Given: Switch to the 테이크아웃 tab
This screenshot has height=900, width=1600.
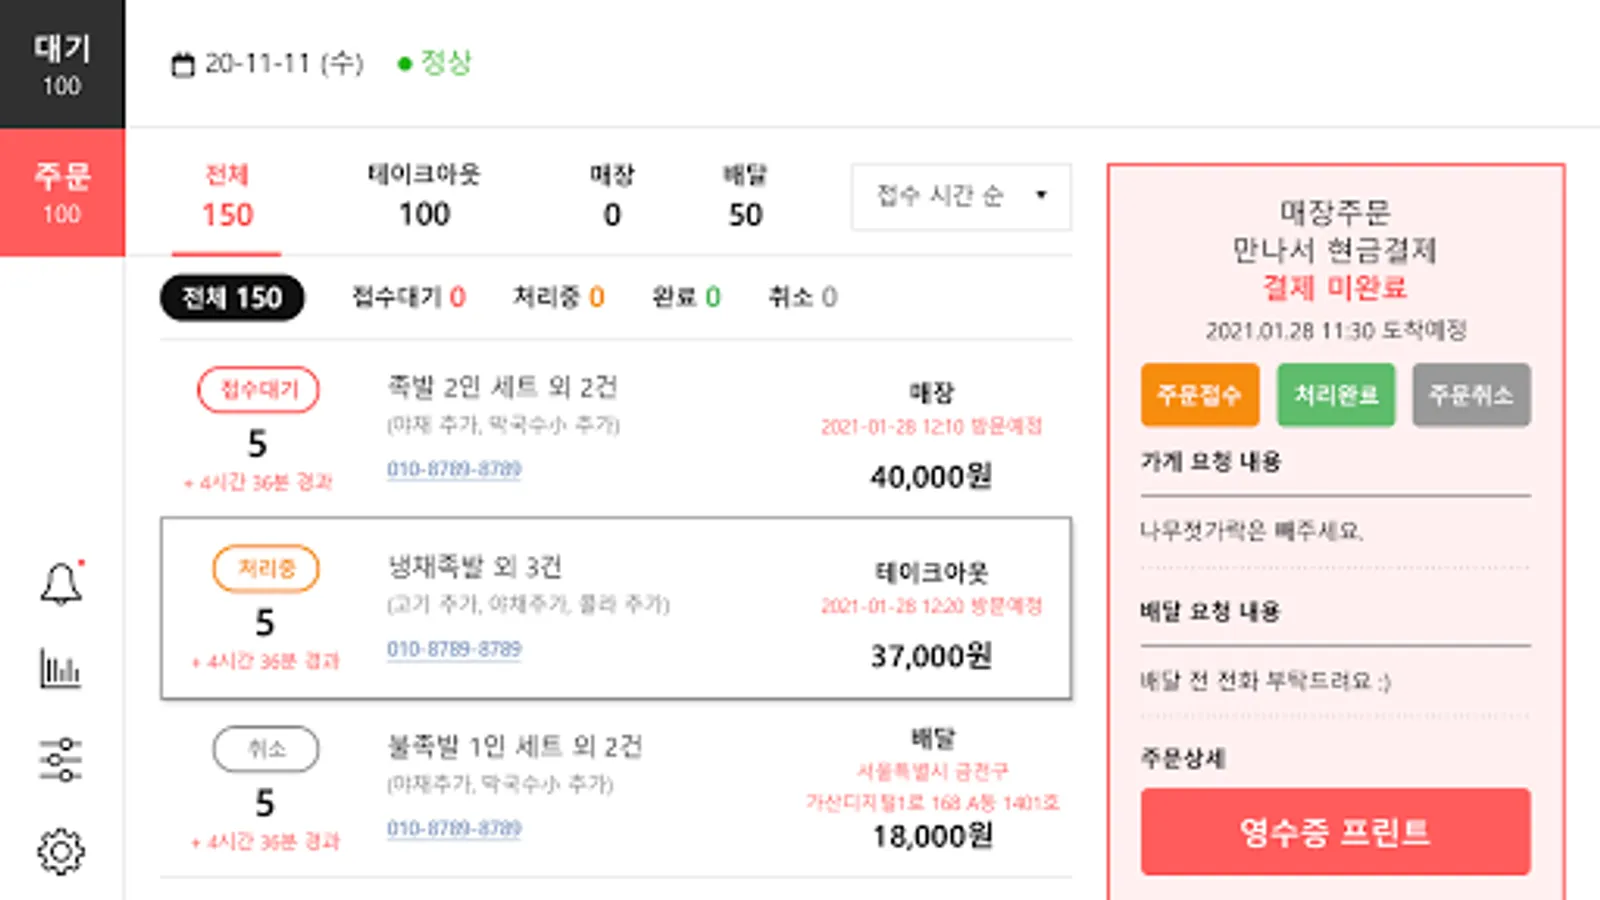Looking at the screenshot, I should (424, 196).
